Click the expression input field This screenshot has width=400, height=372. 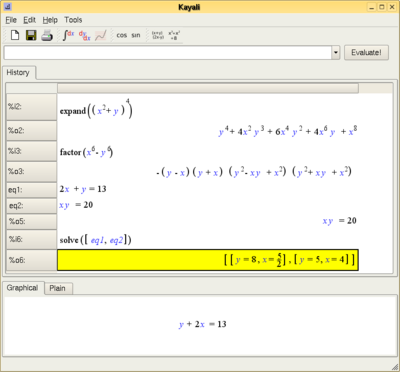168,53
